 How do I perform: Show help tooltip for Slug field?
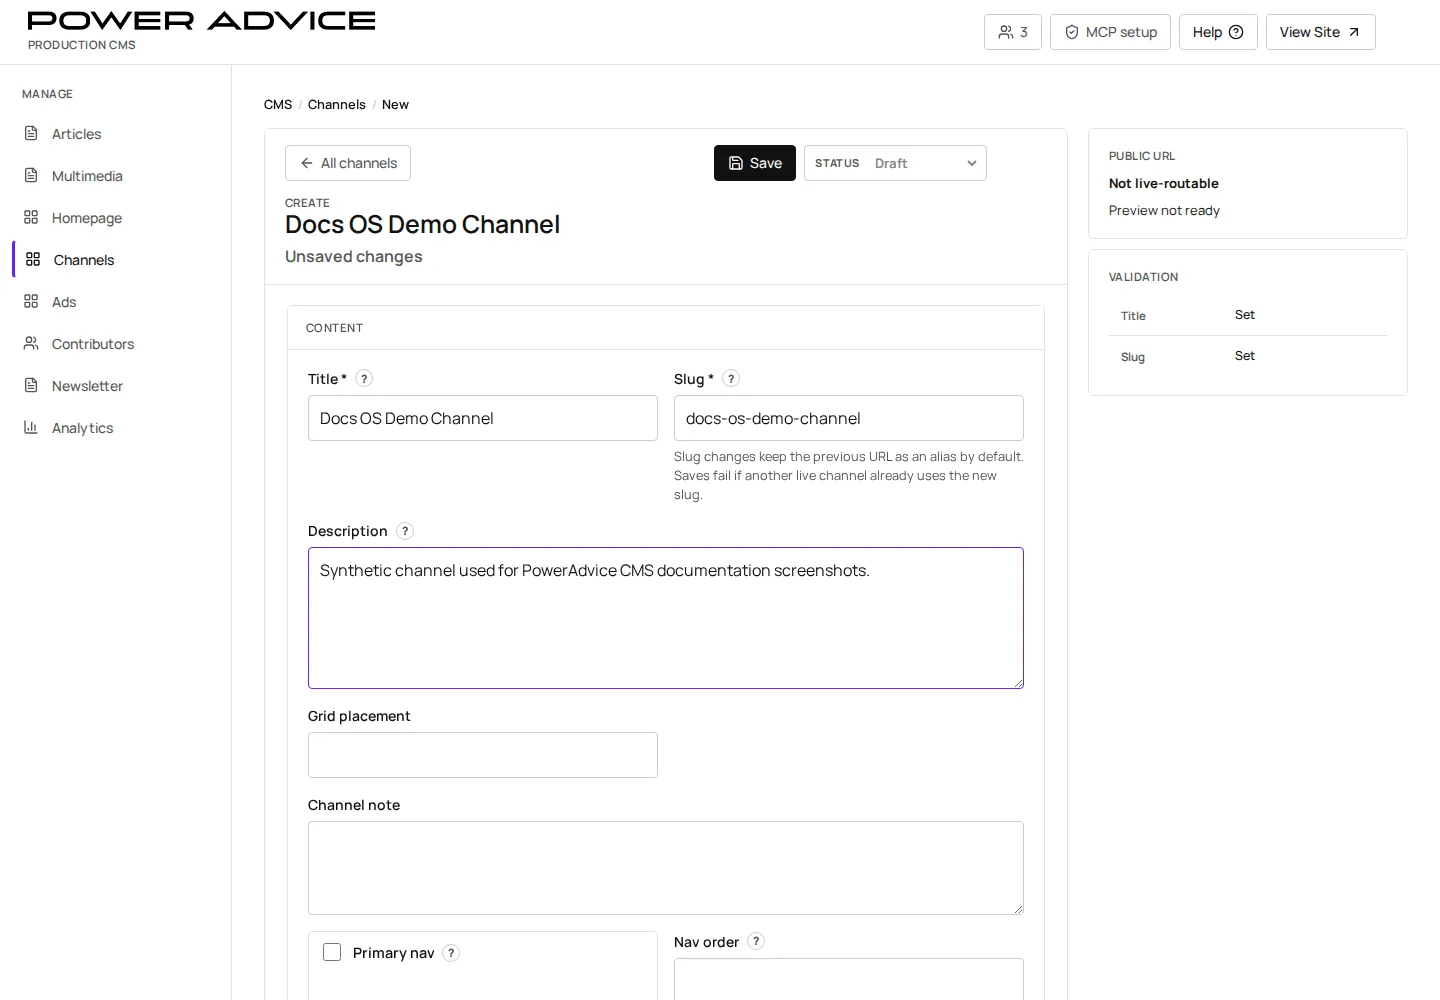731,378
